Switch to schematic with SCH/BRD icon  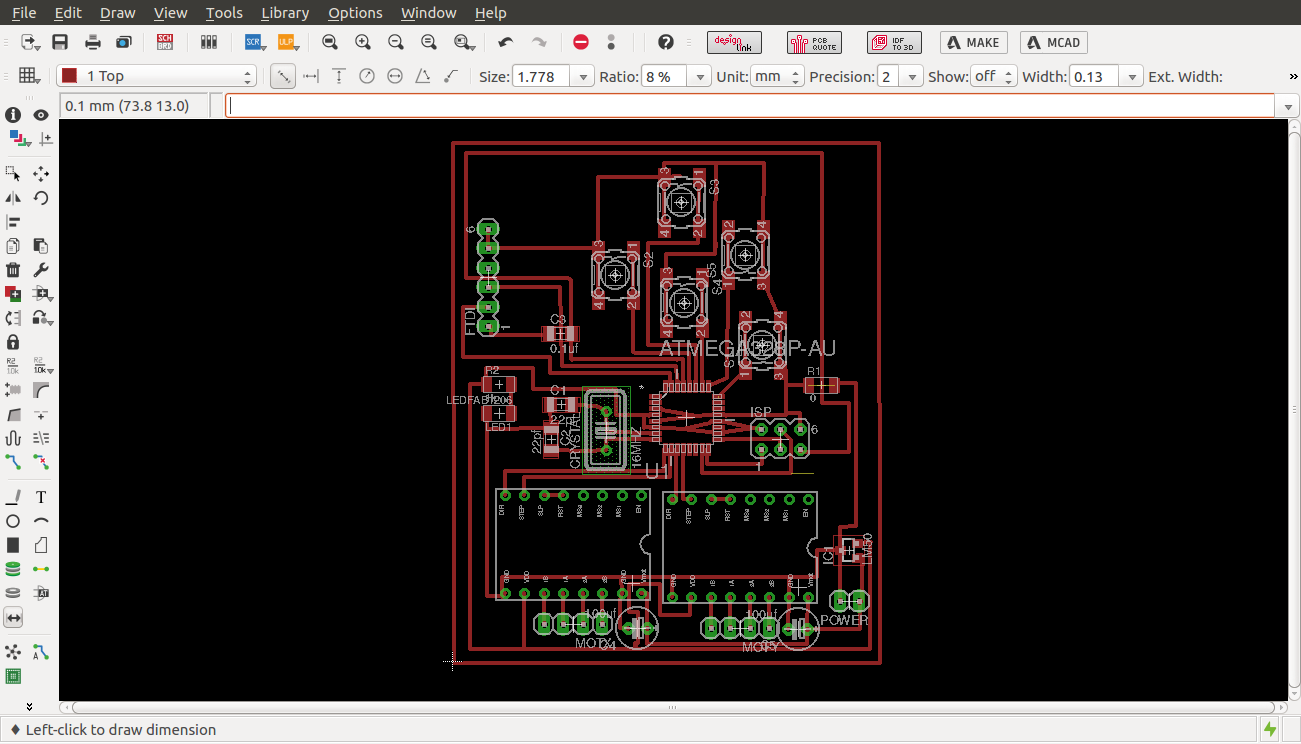point(165,42)
